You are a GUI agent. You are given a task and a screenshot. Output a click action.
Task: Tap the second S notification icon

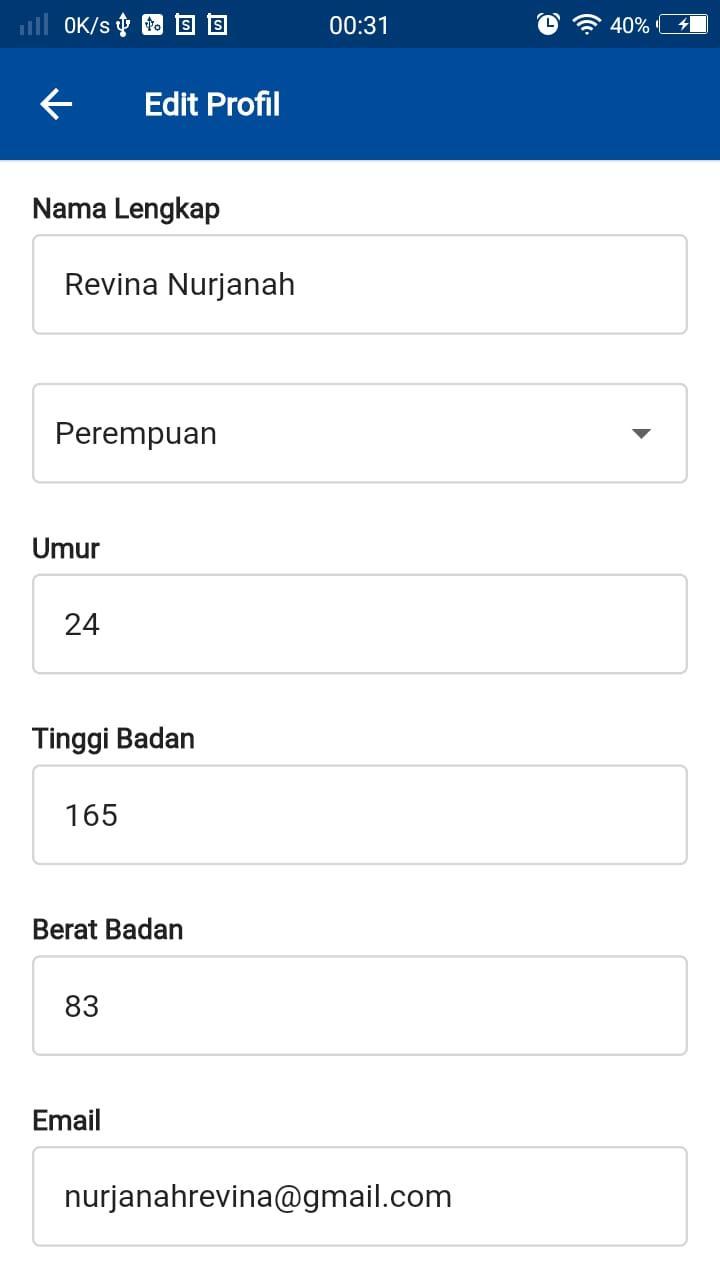click(x=217, y=25)
